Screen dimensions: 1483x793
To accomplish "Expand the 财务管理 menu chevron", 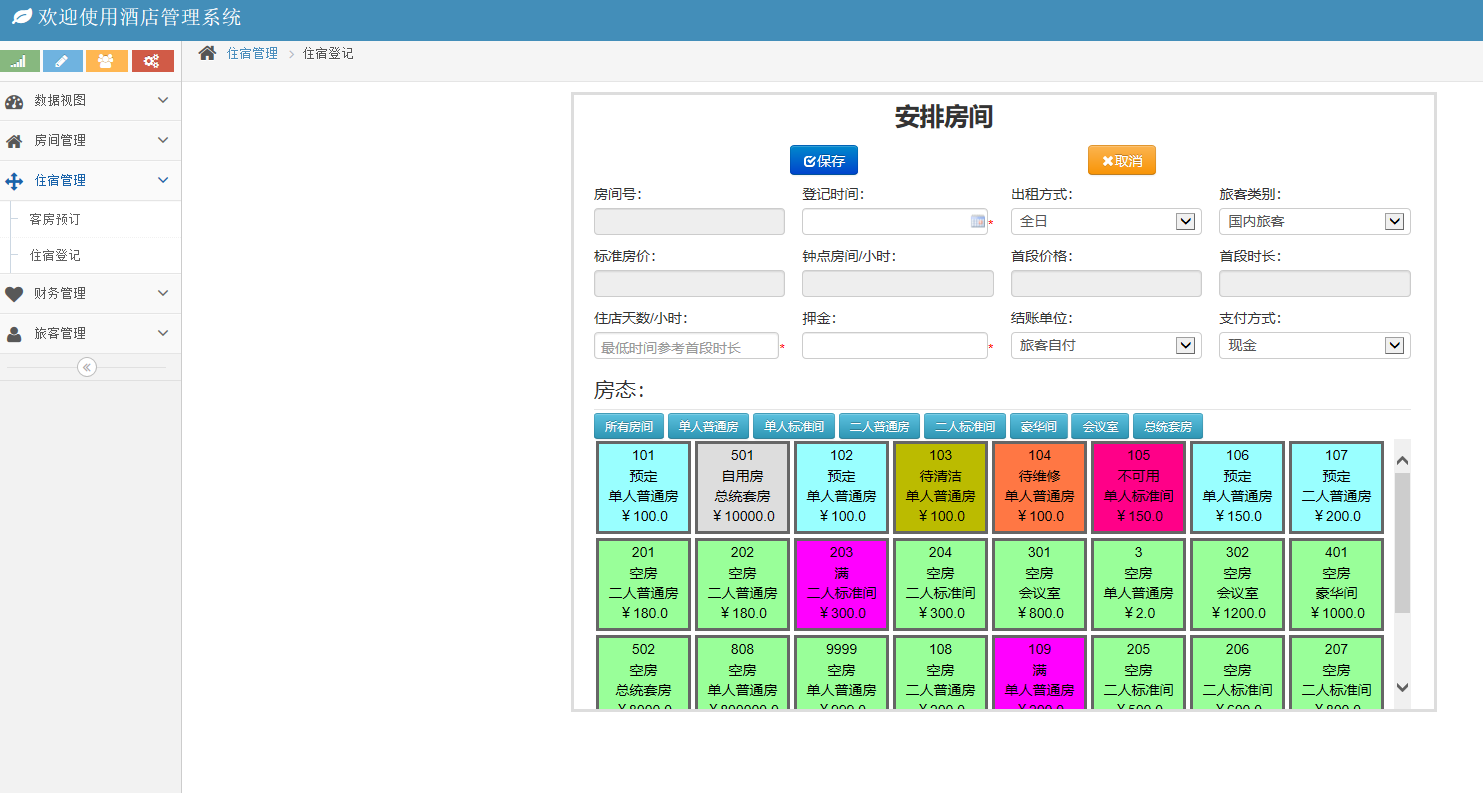I will point(163,293).
